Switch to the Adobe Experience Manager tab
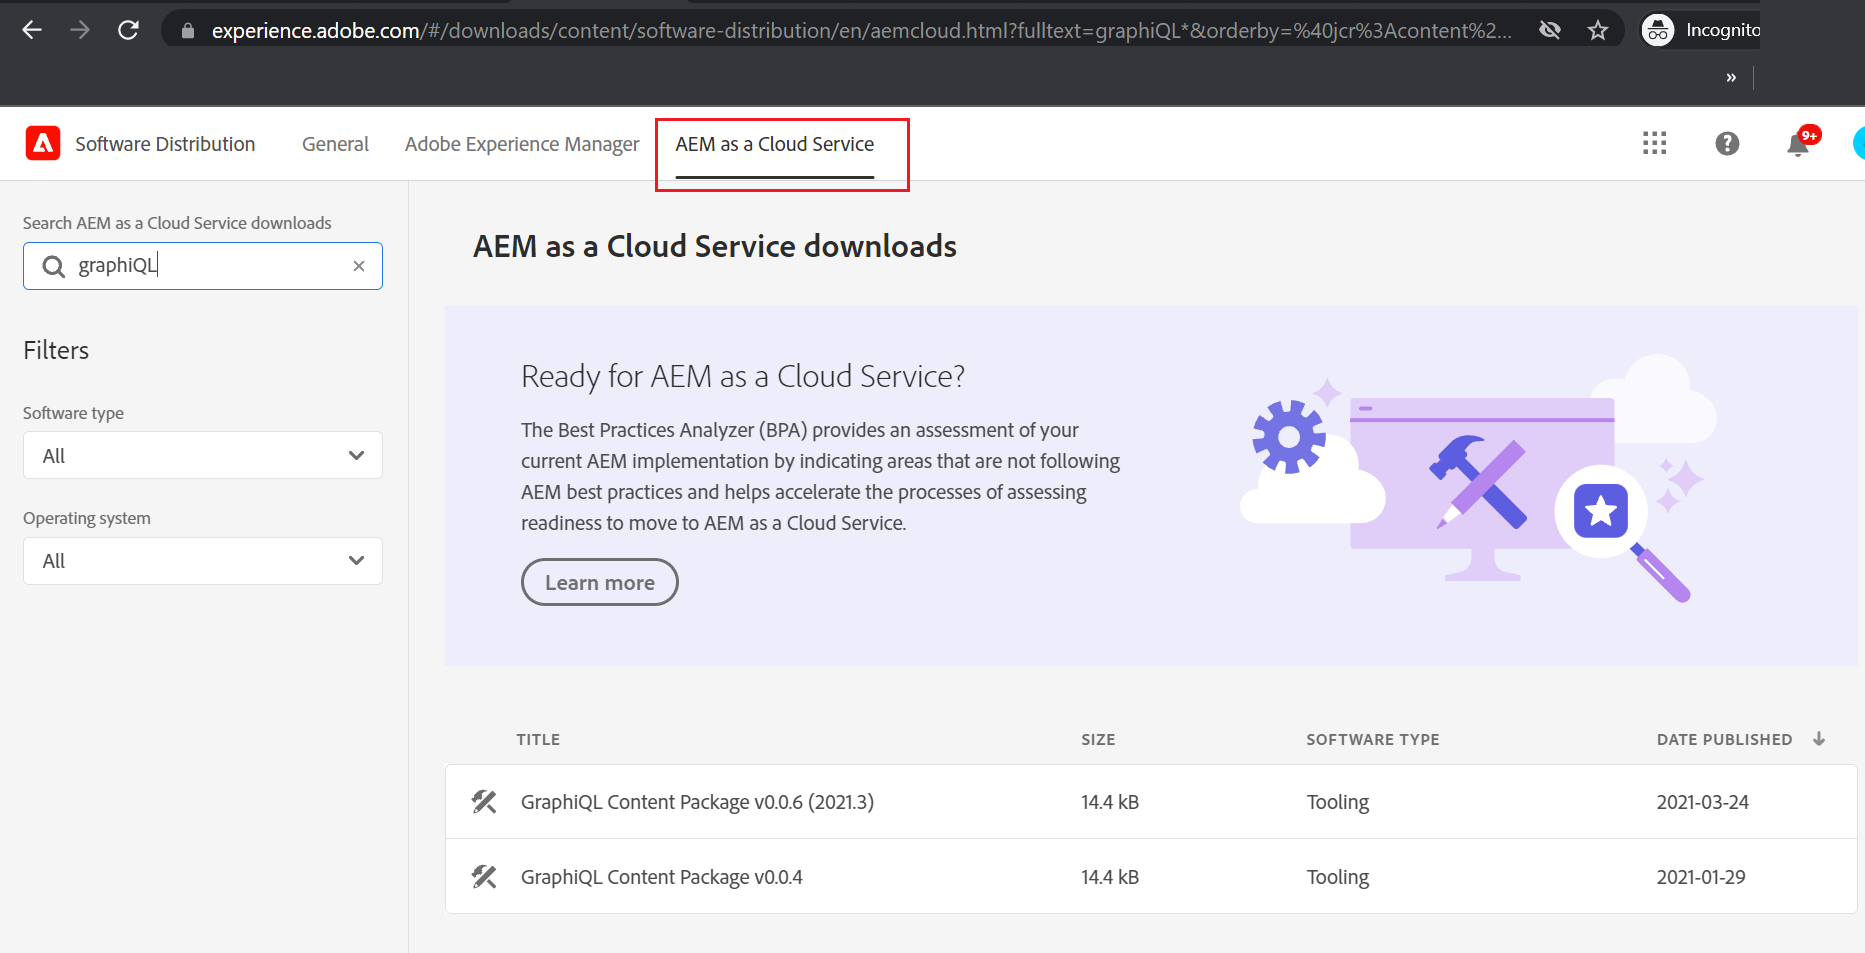 pos(522,144)
